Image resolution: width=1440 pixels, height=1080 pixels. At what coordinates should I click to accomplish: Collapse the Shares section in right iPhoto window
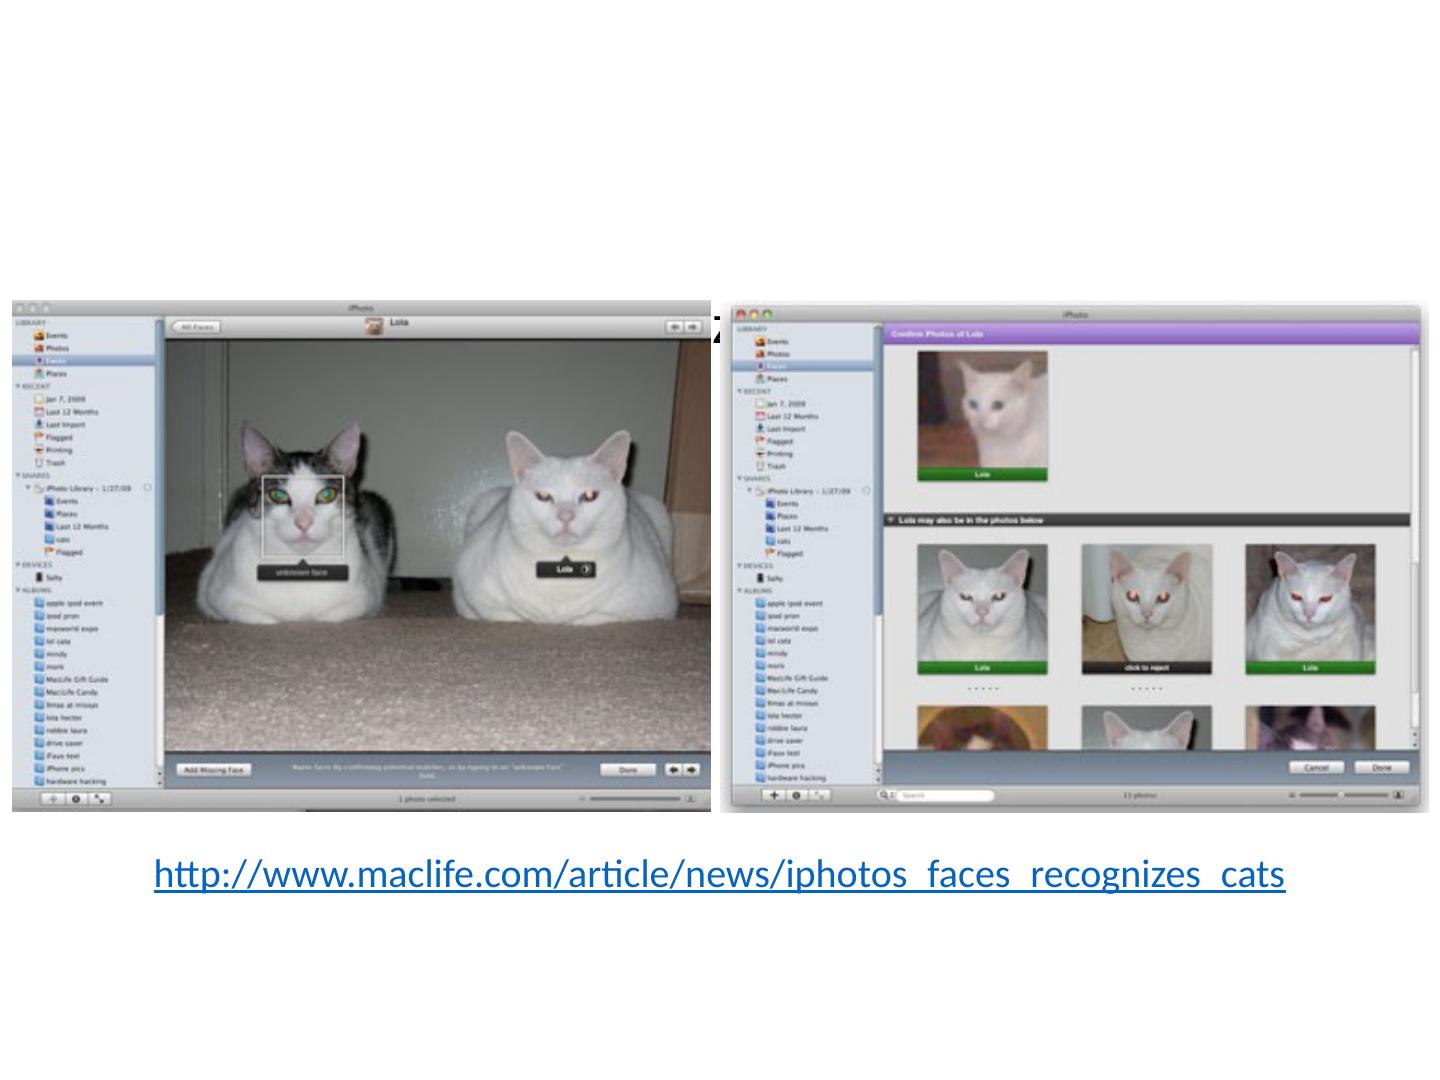tap(739, 478)
